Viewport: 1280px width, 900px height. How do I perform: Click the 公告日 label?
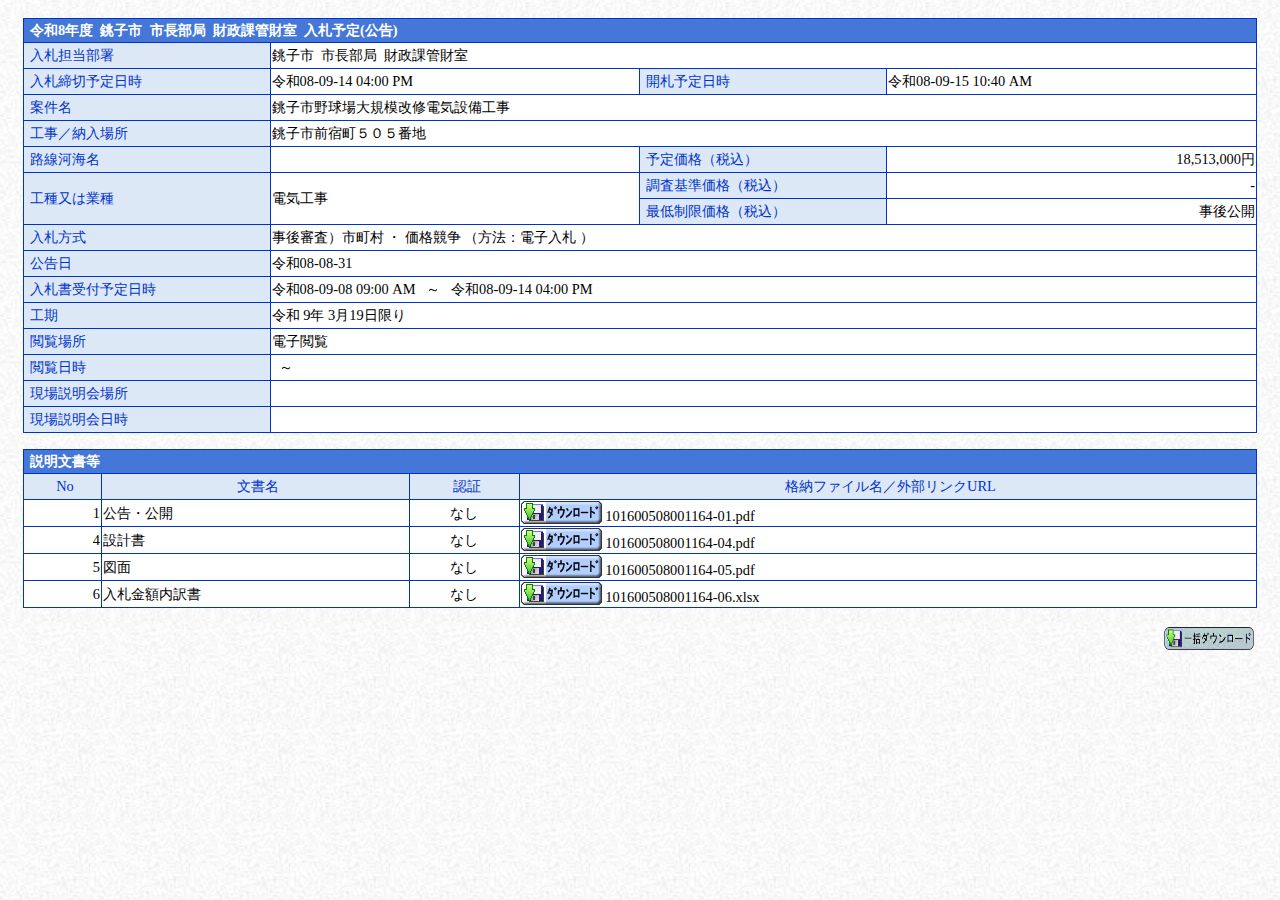point(51,264)
